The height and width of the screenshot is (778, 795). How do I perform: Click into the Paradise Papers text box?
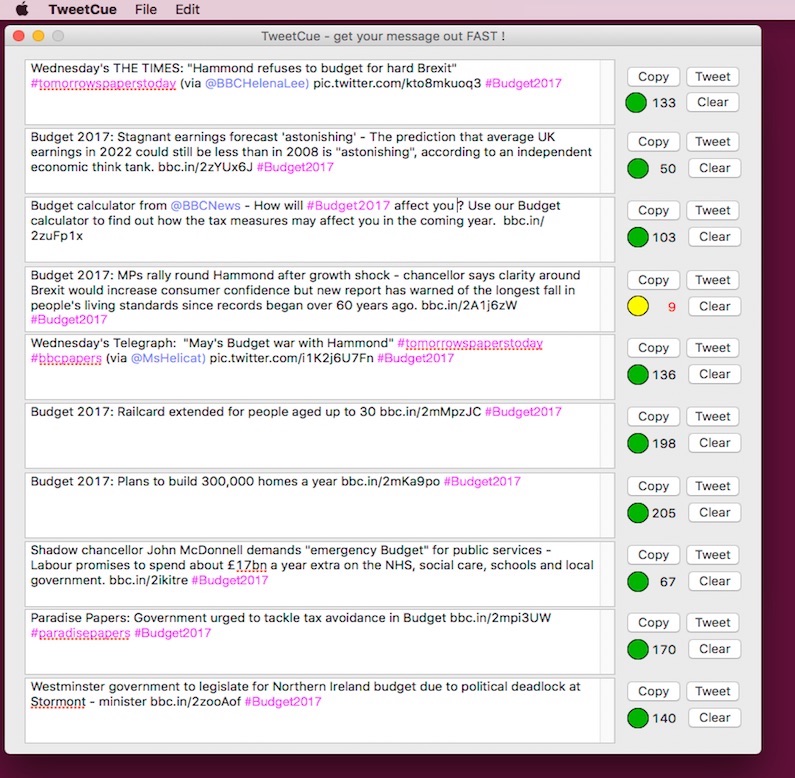[319, 642]
